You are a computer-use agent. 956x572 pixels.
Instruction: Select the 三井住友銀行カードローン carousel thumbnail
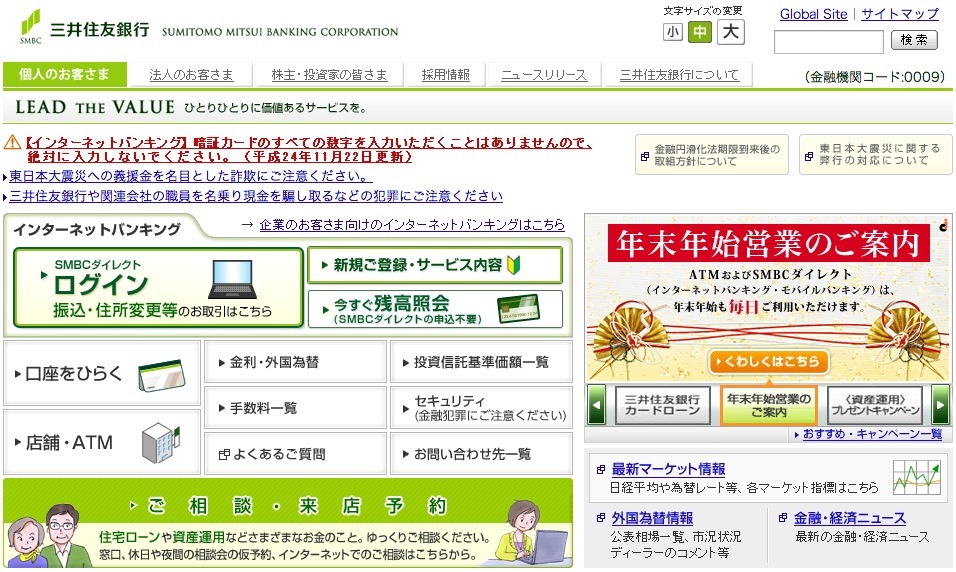click(x=663, y=405)
